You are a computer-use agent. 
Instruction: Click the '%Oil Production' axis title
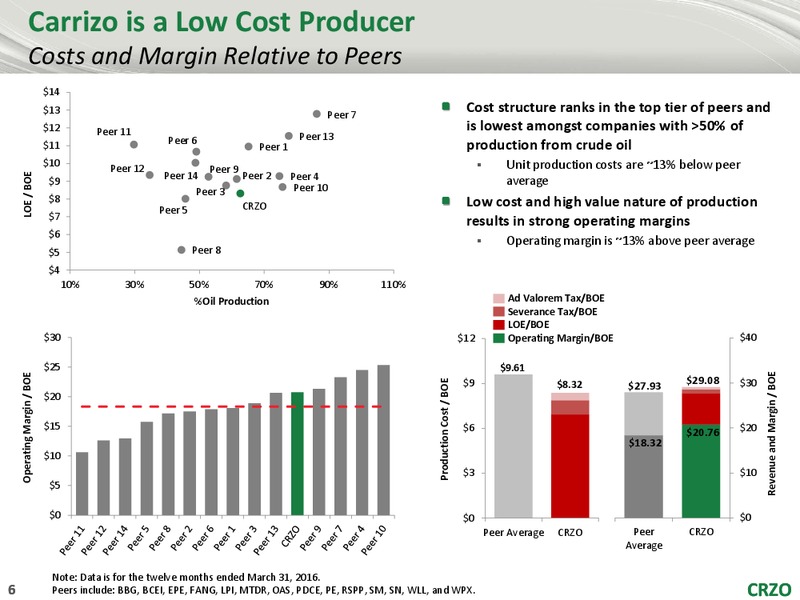tap(231, 301)
